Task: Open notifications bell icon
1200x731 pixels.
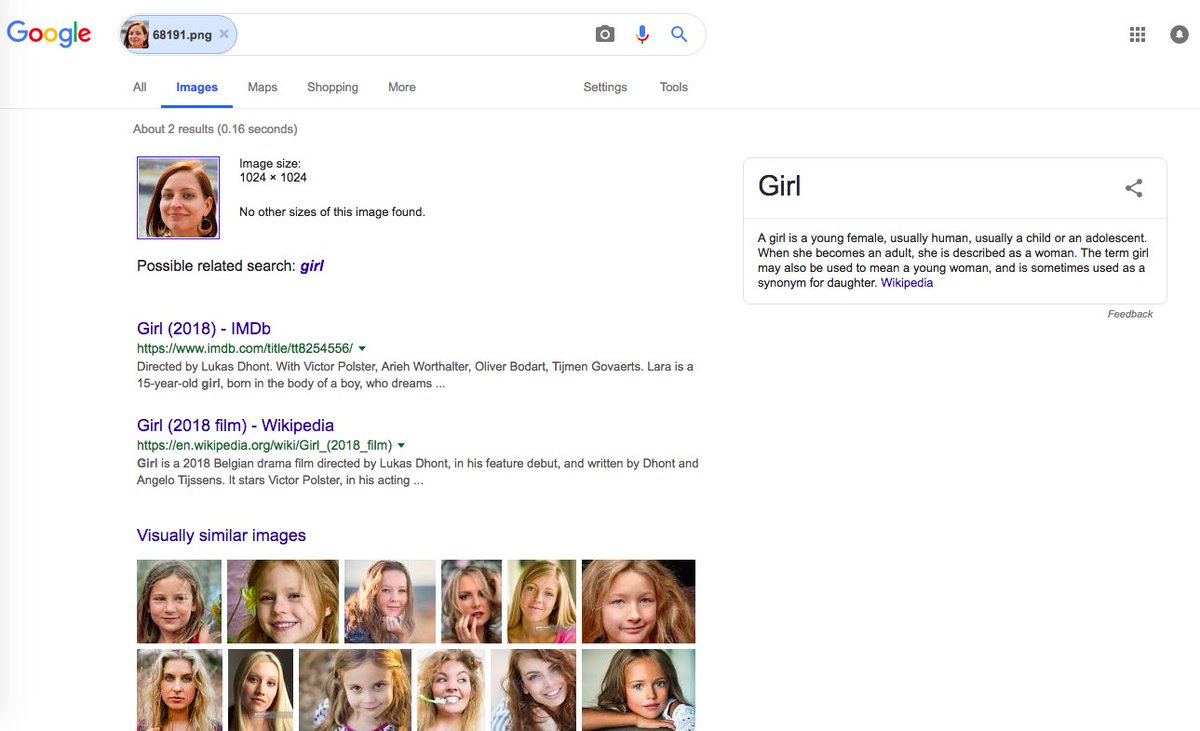Action: pyautogui.click(x=1179, y=34)
